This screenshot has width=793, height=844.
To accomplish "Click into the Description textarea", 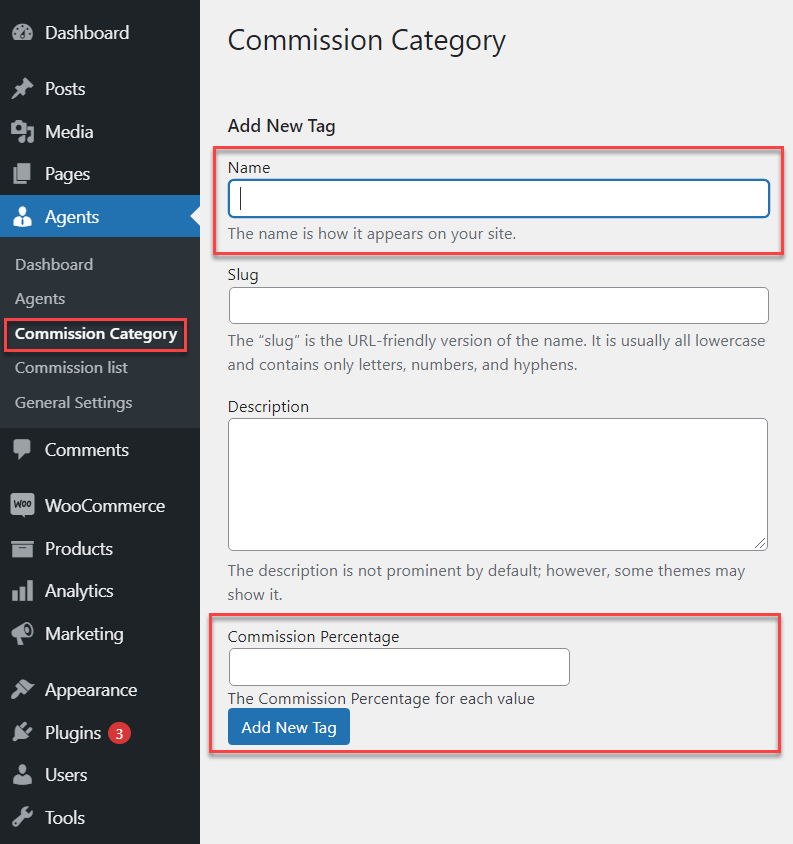I will point(498,484).
